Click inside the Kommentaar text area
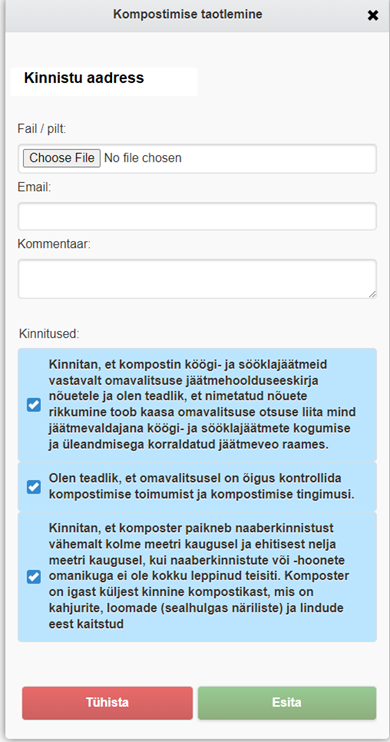Viewport: 390px width, 742px height. tap(197, 279)
